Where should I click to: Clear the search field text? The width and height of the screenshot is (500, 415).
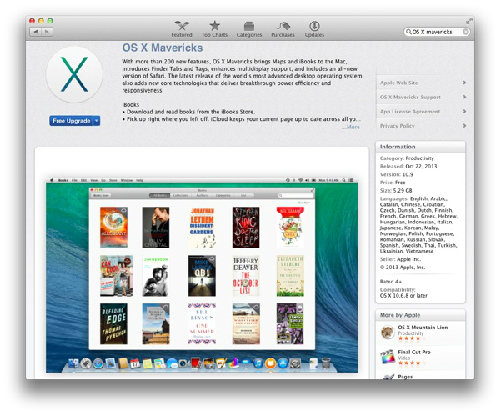coord(466,32)
